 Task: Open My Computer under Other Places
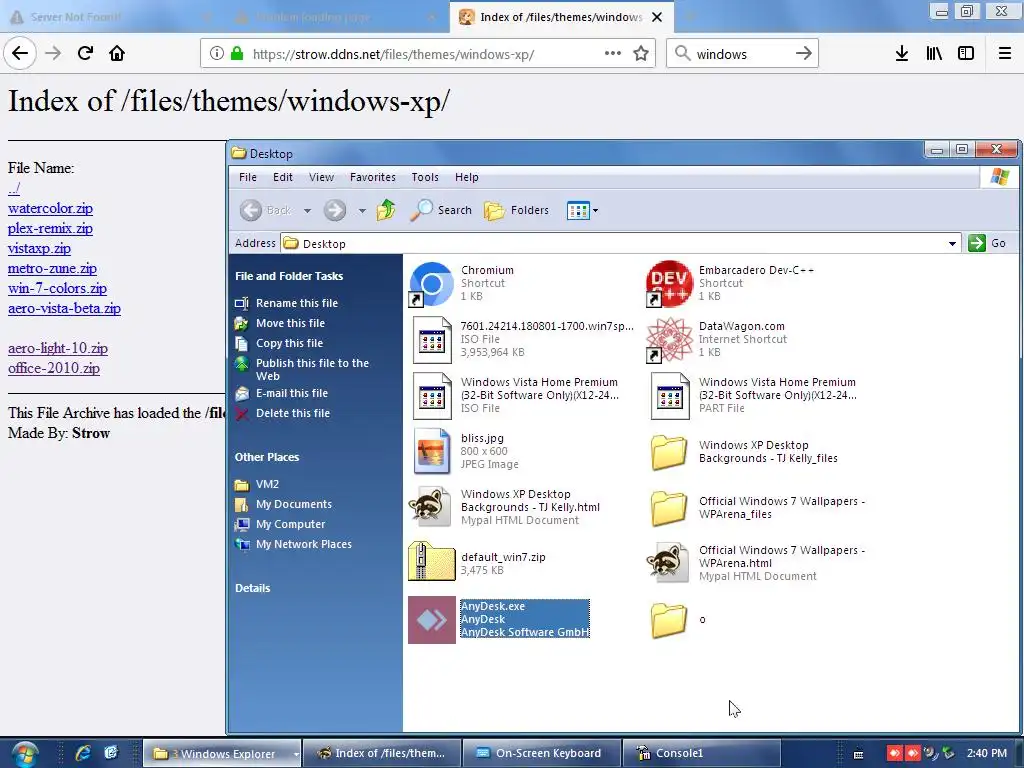pyautogui.click(x=280, y=524)
